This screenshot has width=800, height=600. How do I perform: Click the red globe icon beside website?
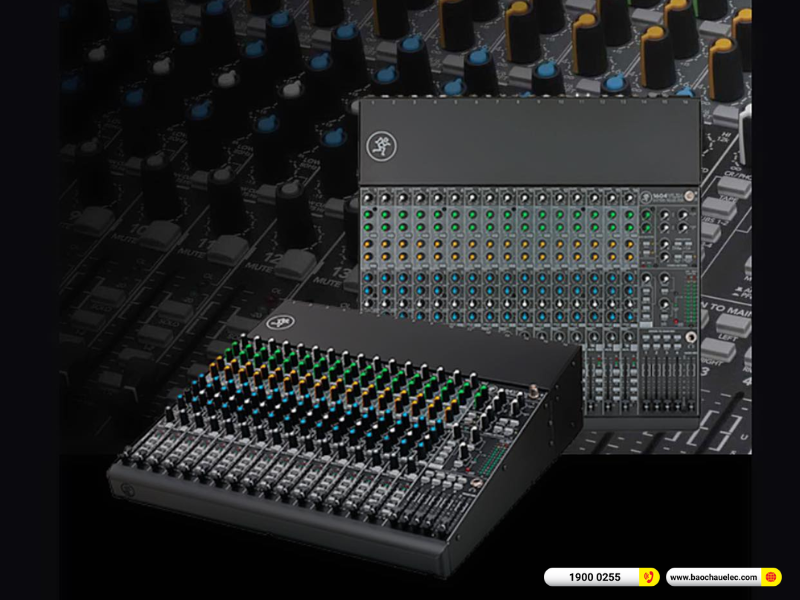[770, 577]
